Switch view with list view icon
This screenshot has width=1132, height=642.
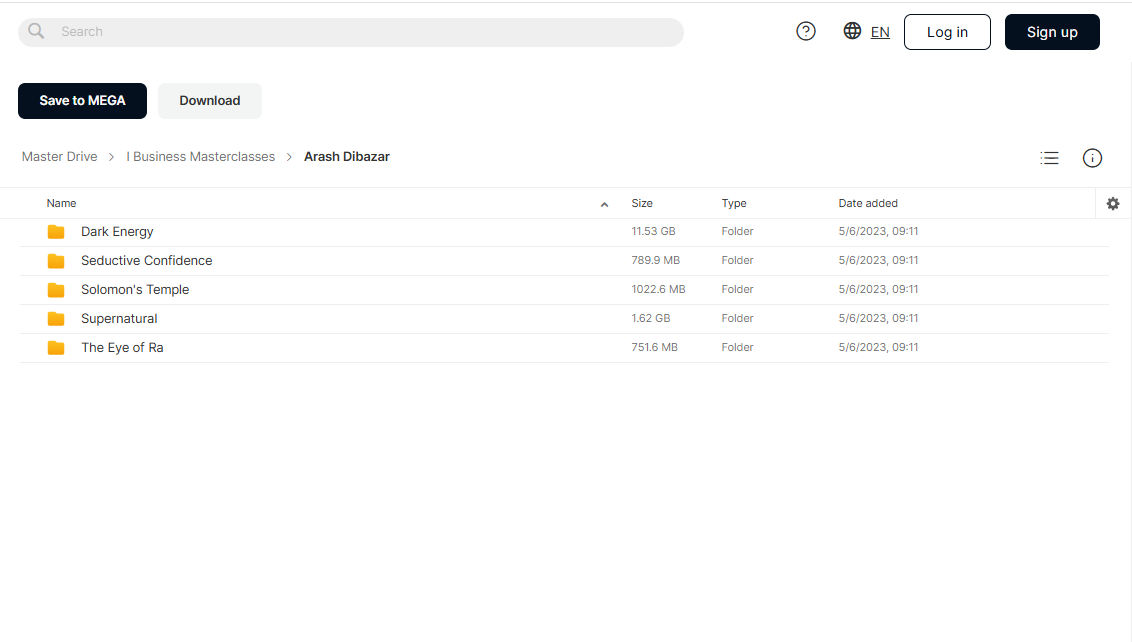pyautogui.click(x=1049, y=158)
